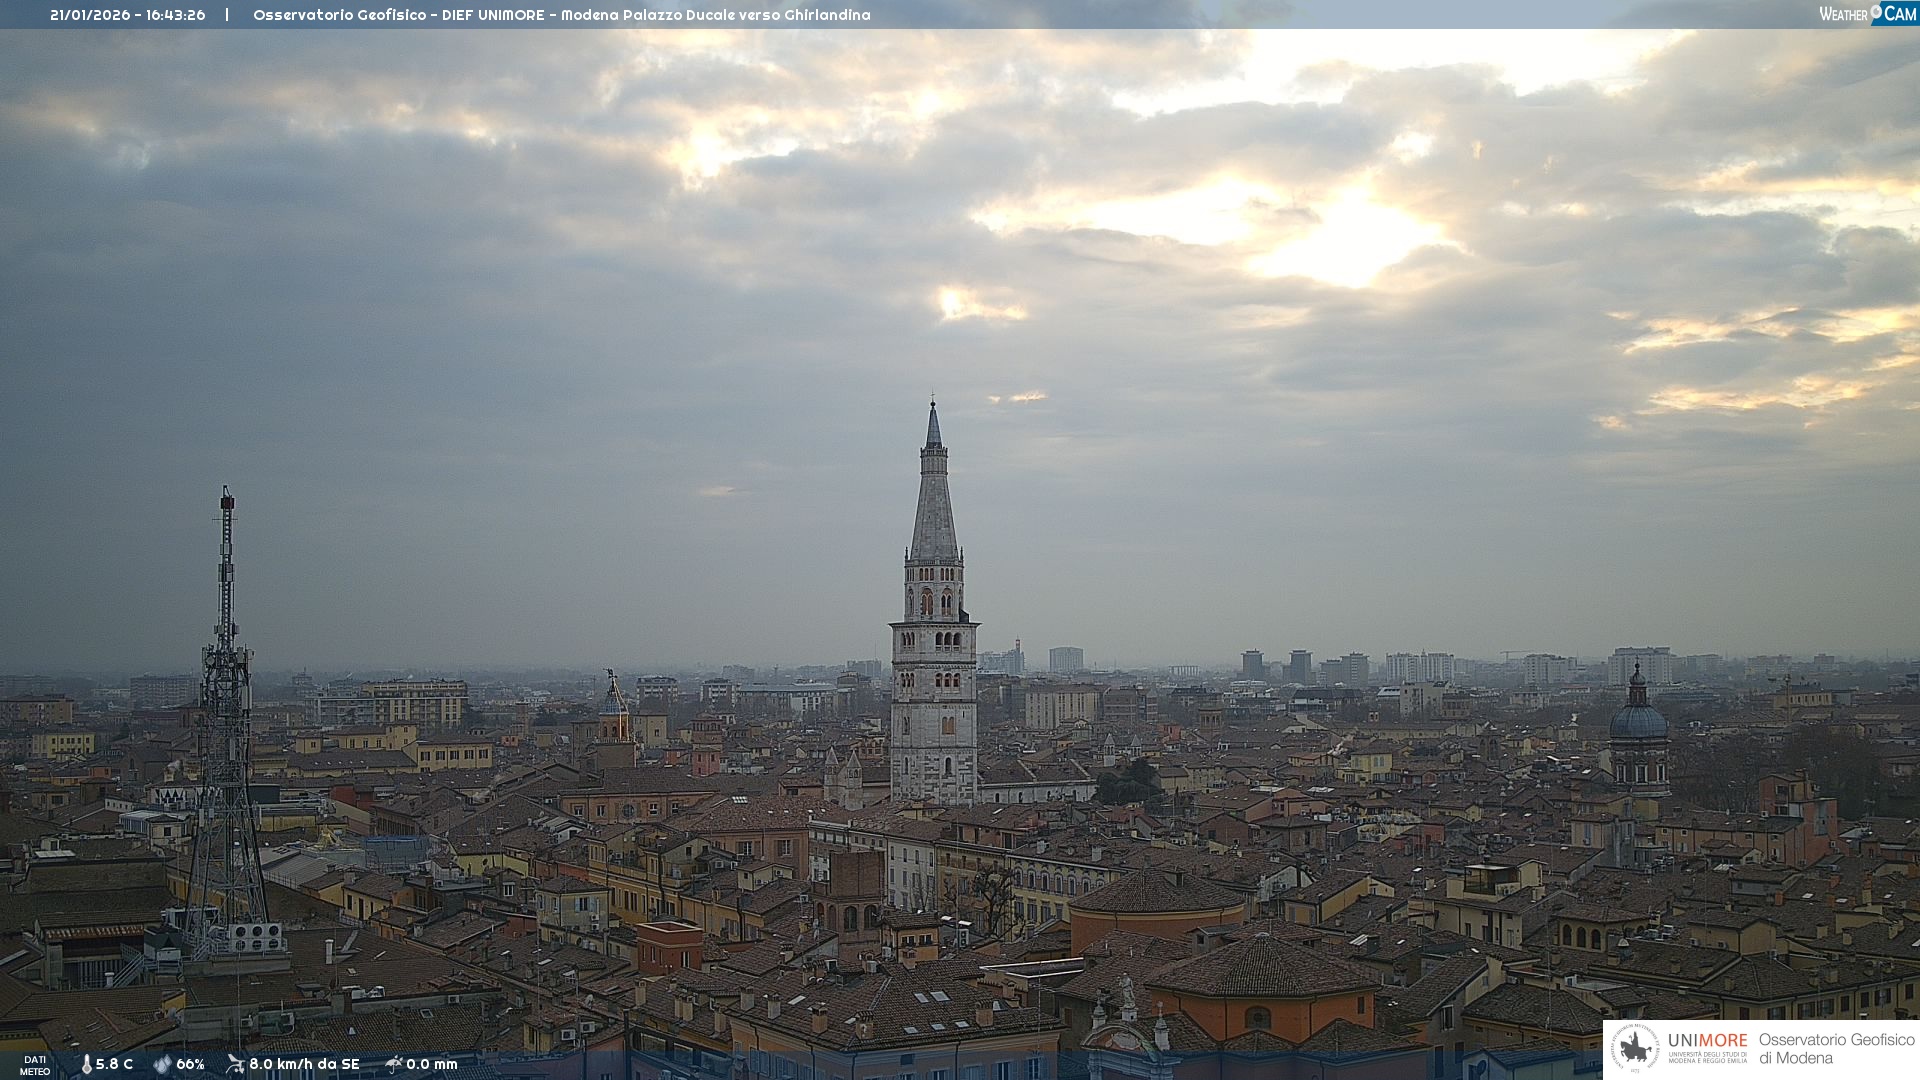Click the WeatherCam camera lens icon
This screenshot has width=1920, height=1080.
1876,12
